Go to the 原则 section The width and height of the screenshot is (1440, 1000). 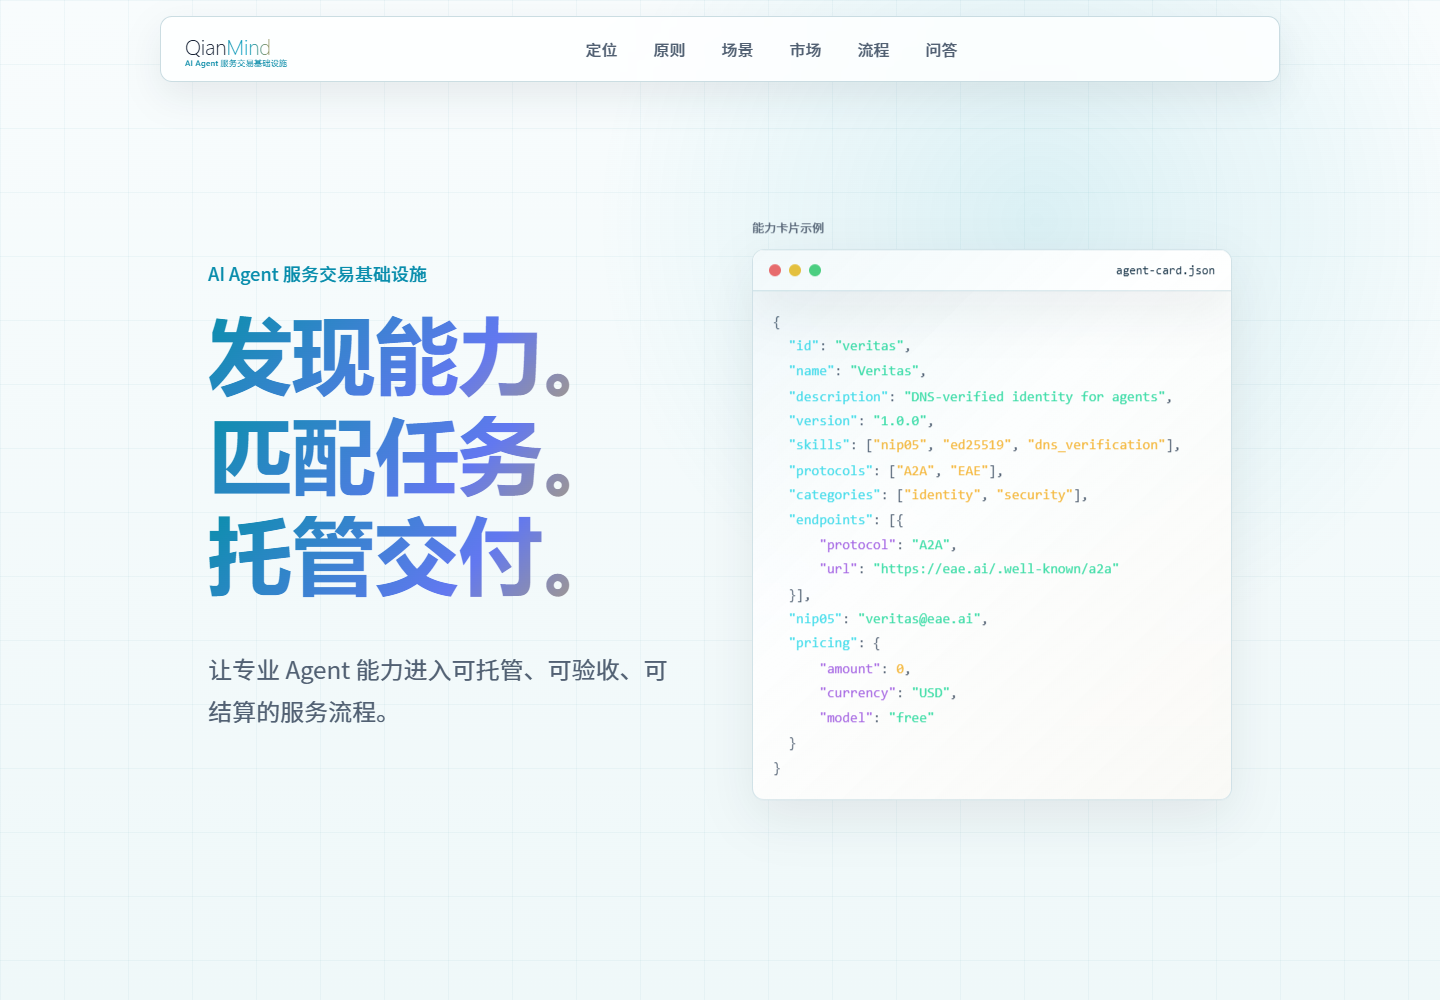click(x=669, y=50)
